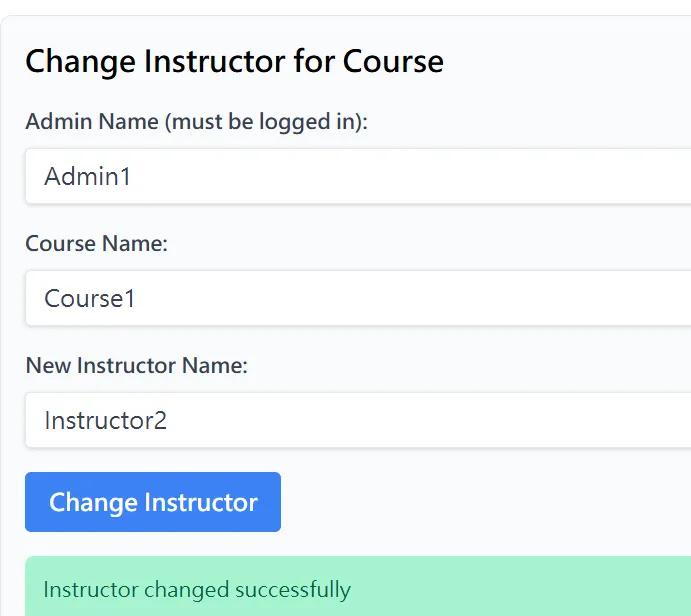Click the word "Change" in the page heading

click(x=81, y=61)
